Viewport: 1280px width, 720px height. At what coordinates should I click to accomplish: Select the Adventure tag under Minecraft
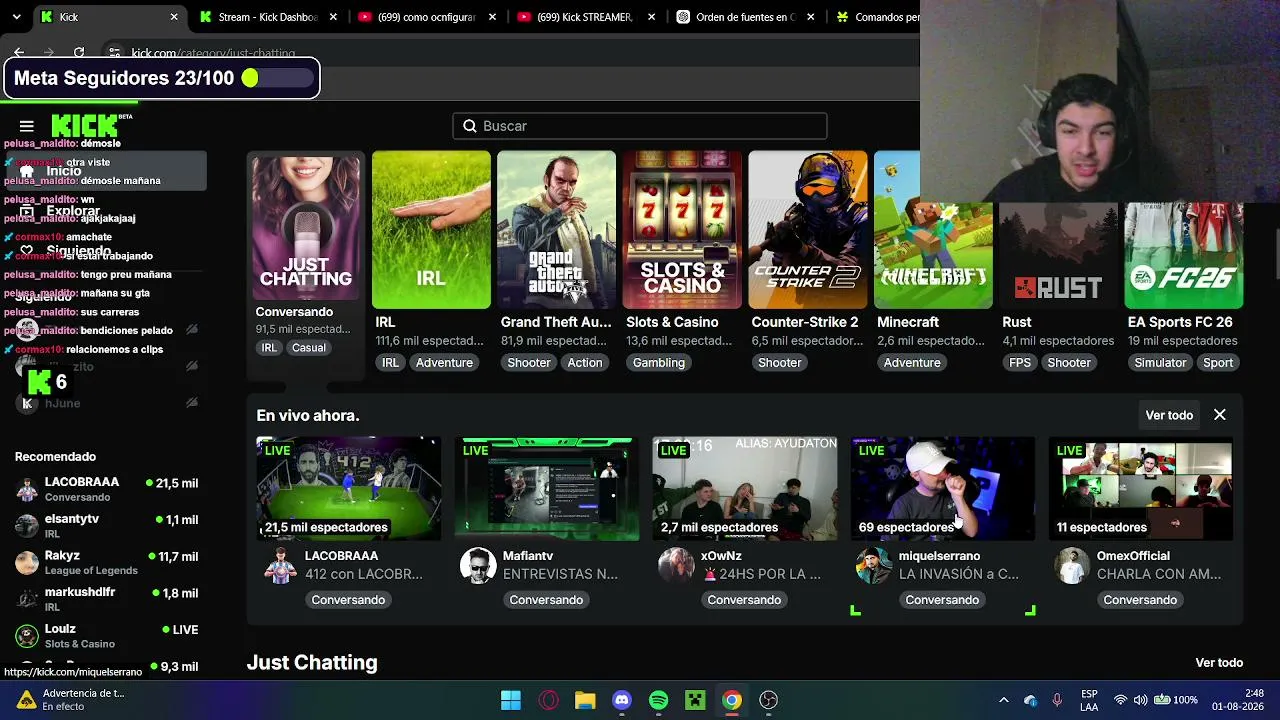tap(912, 363)
